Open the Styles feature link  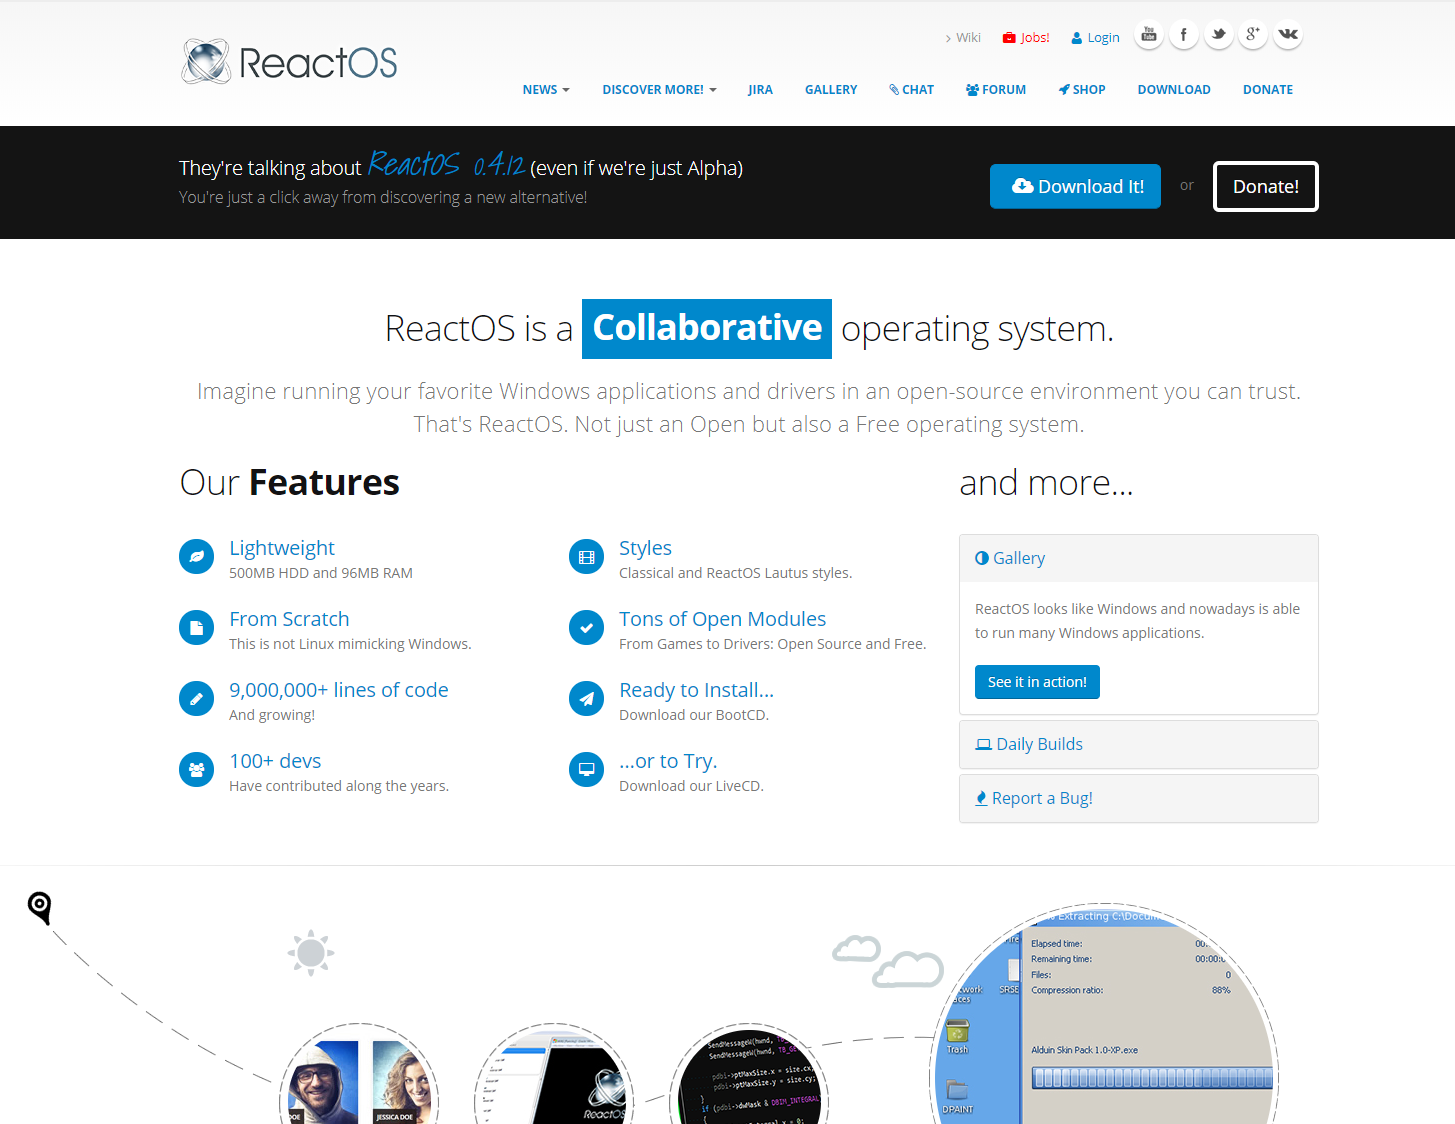(645, 548)
